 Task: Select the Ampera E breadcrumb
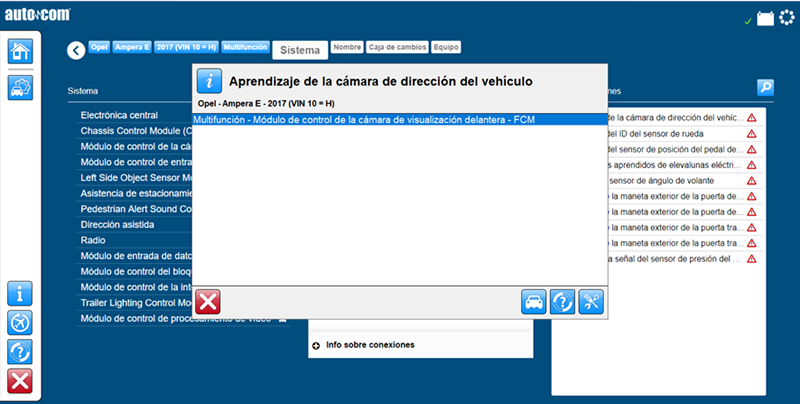pyautogui.click(x=132, y=47)
